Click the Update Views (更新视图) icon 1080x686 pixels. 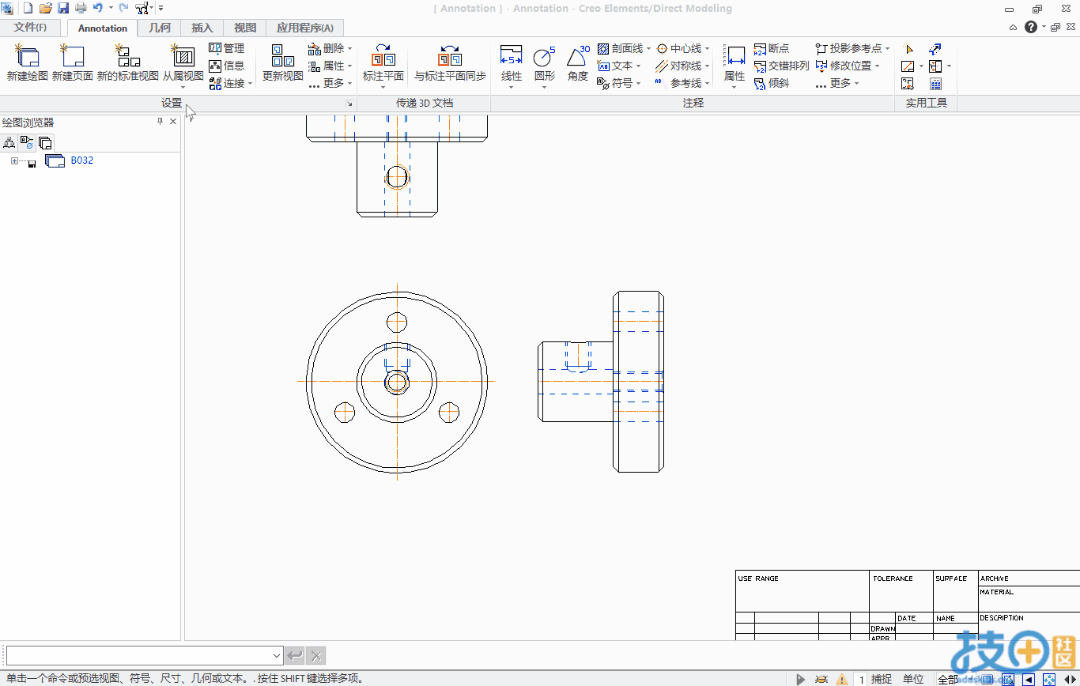(x=282, y=56)
